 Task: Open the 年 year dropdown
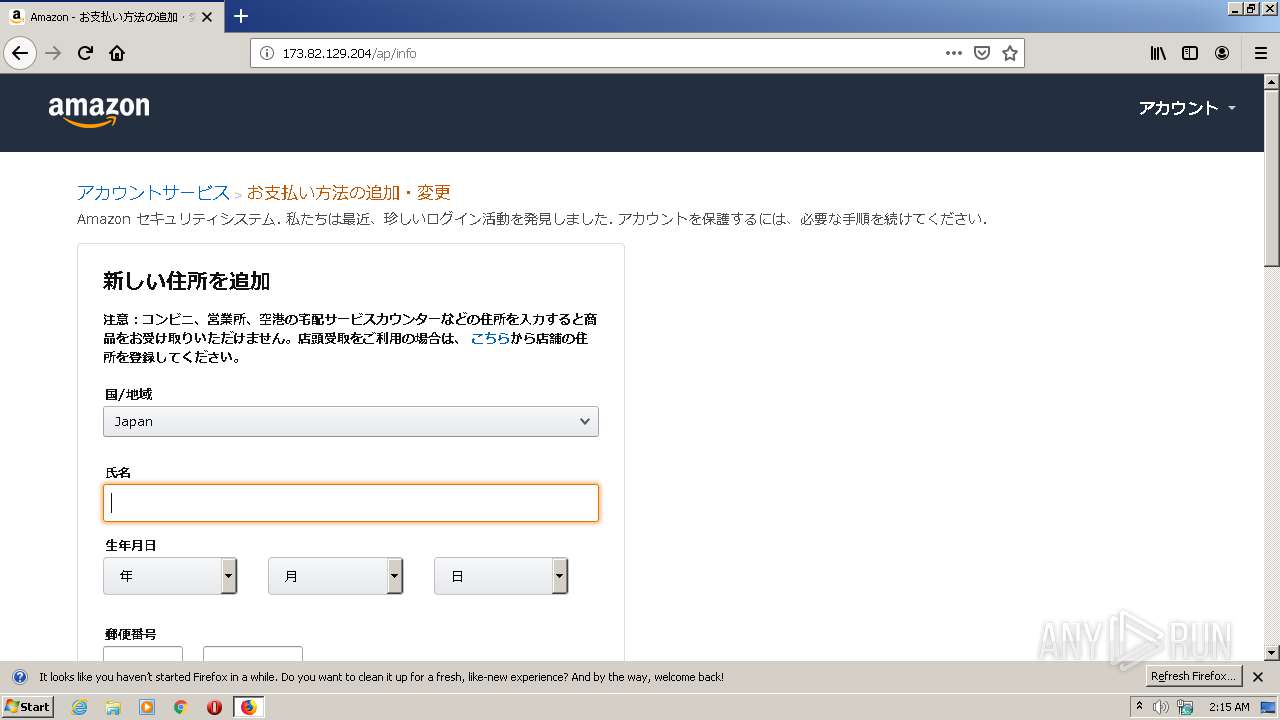coord(170,576)
